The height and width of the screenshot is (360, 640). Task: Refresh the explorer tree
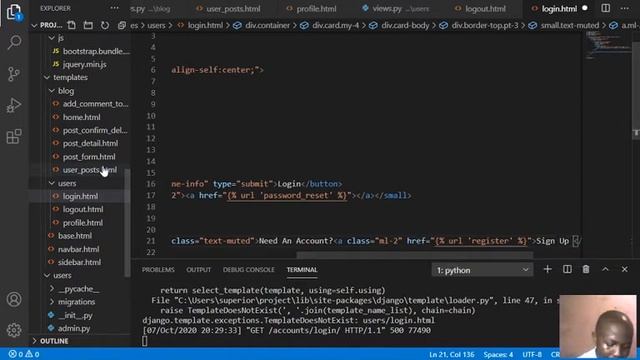click(105, 25)
